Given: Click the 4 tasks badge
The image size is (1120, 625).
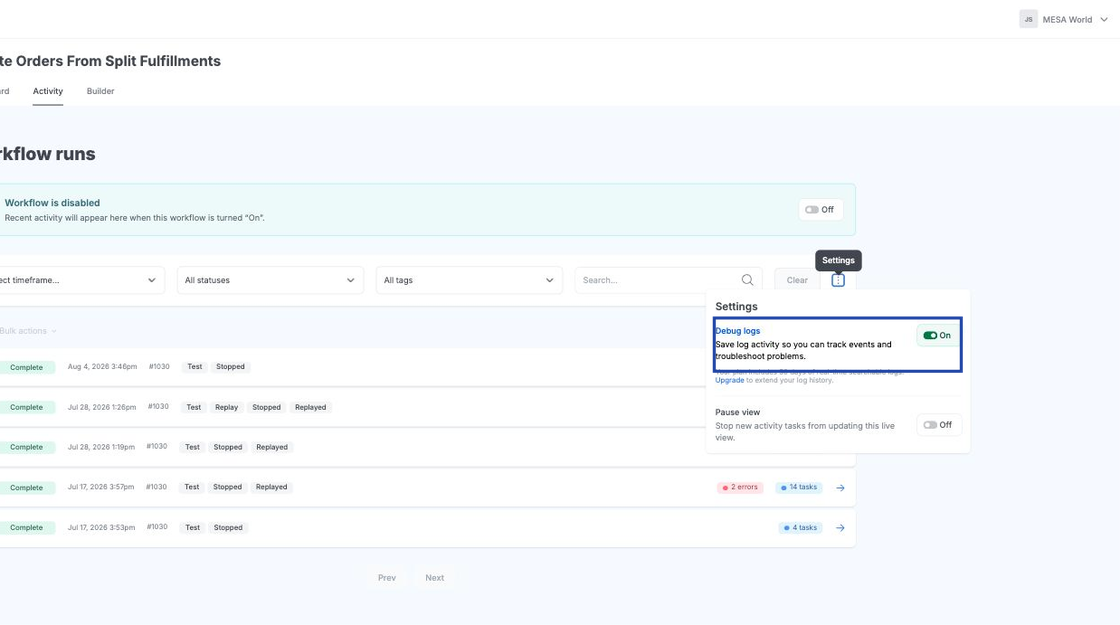Looking at the screenshot, I should pyautogui.click(x=800, y=528).
